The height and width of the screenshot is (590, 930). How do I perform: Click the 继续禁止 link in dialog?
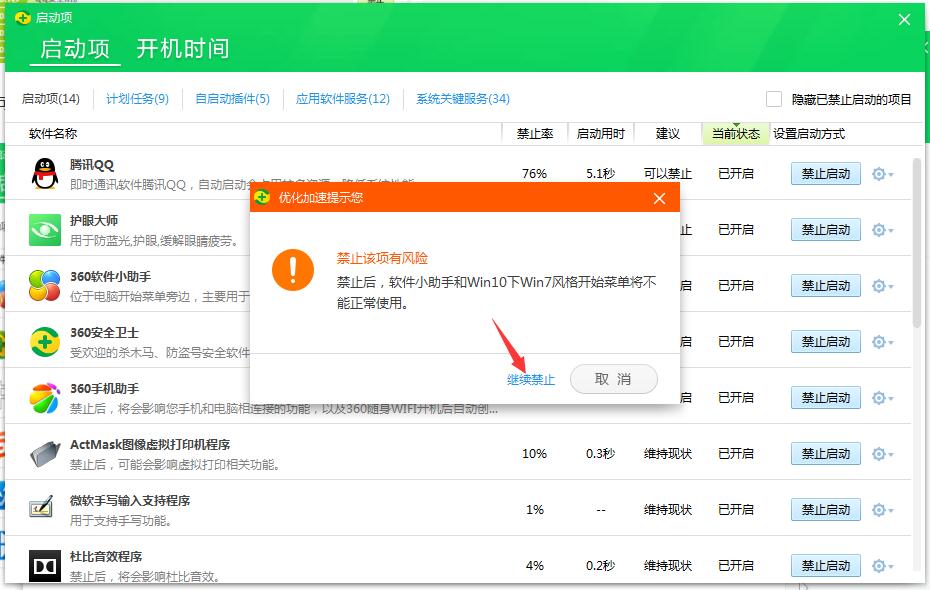[531, 379]
